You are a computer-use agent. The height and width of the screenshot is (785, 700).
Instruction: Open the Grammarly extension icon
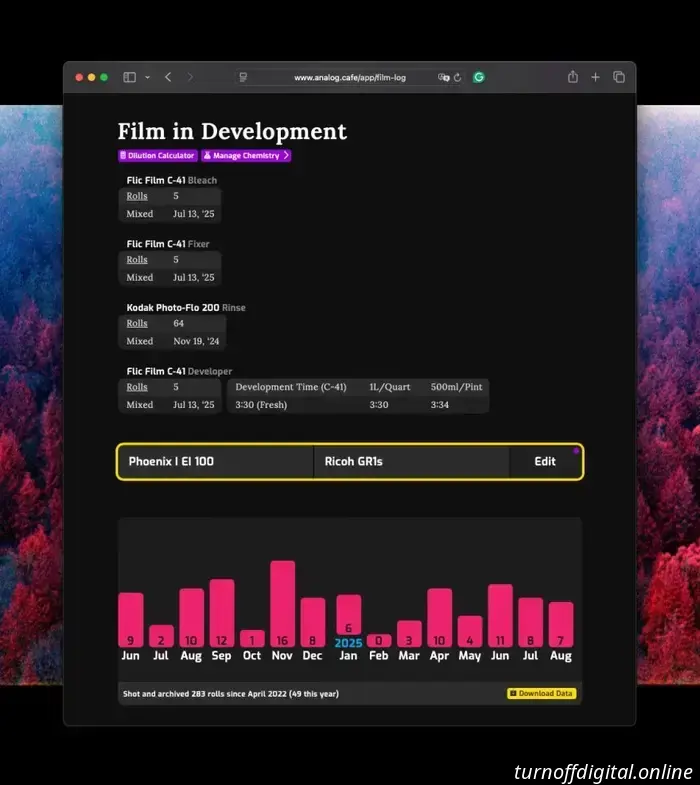(x=479, y=77)
